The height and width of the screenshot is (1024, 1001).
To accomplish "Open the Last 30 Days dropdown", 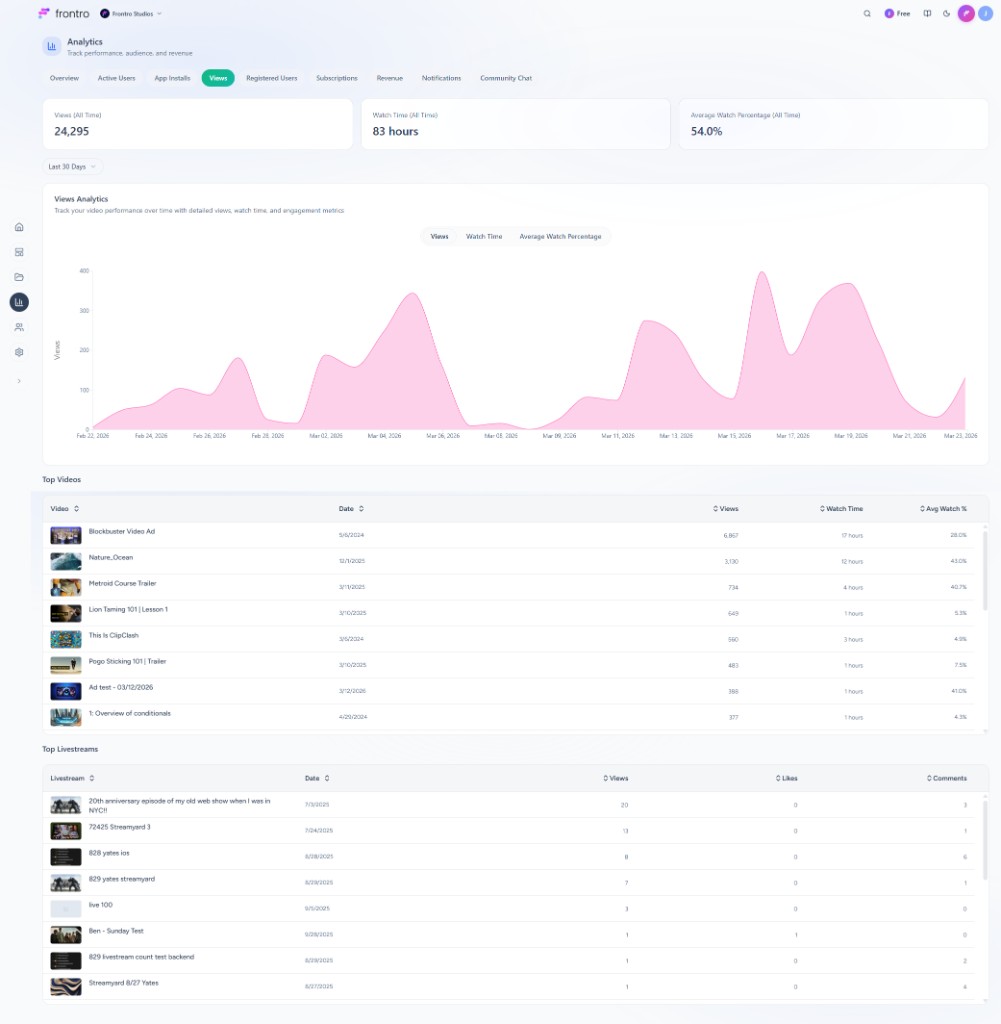I will (72, 167).
